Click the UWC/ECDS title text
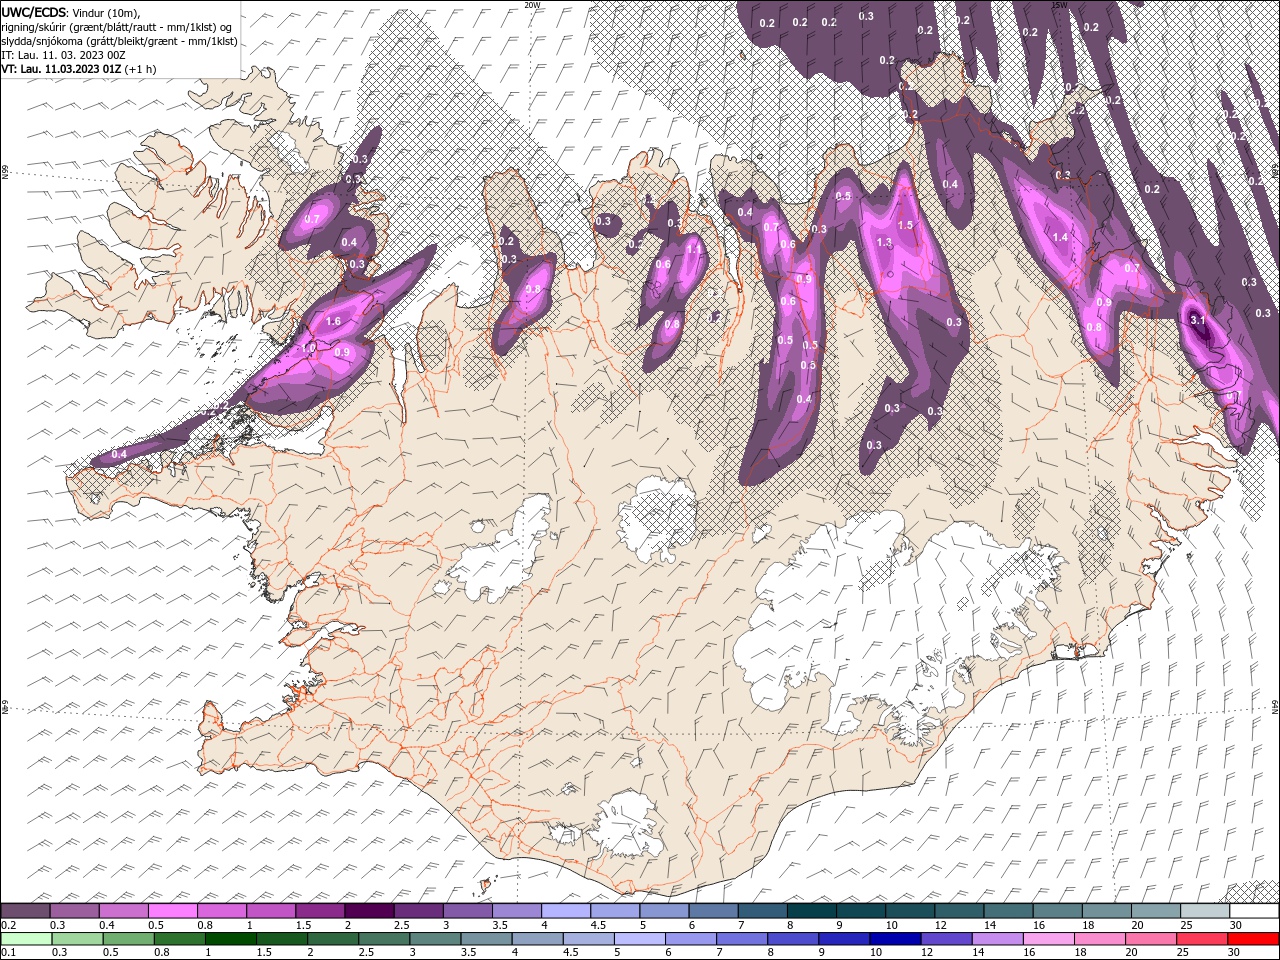The image size is (1280, 960). click(34, 11)
